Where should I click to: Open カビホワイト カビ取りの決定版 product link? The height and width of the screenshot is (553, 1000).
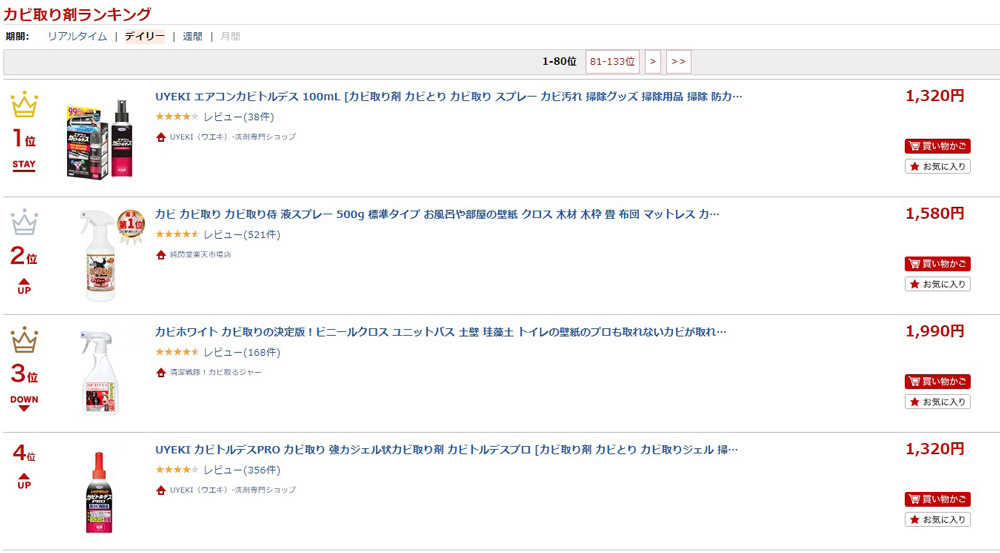point(441,332)
